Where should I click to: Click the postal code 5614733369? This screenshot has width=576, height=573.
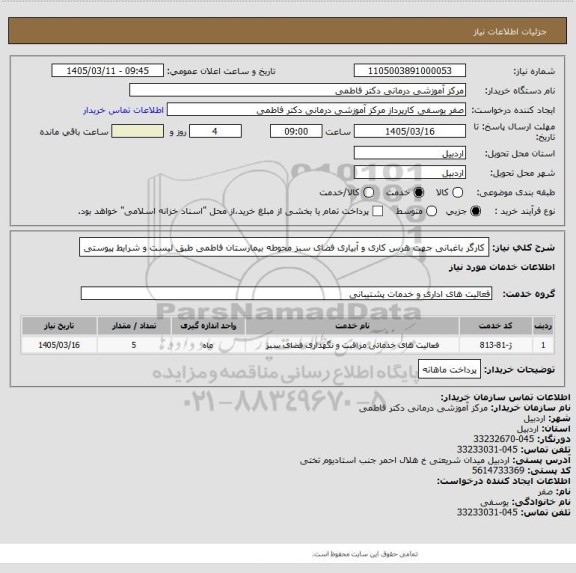click(498, 470)
